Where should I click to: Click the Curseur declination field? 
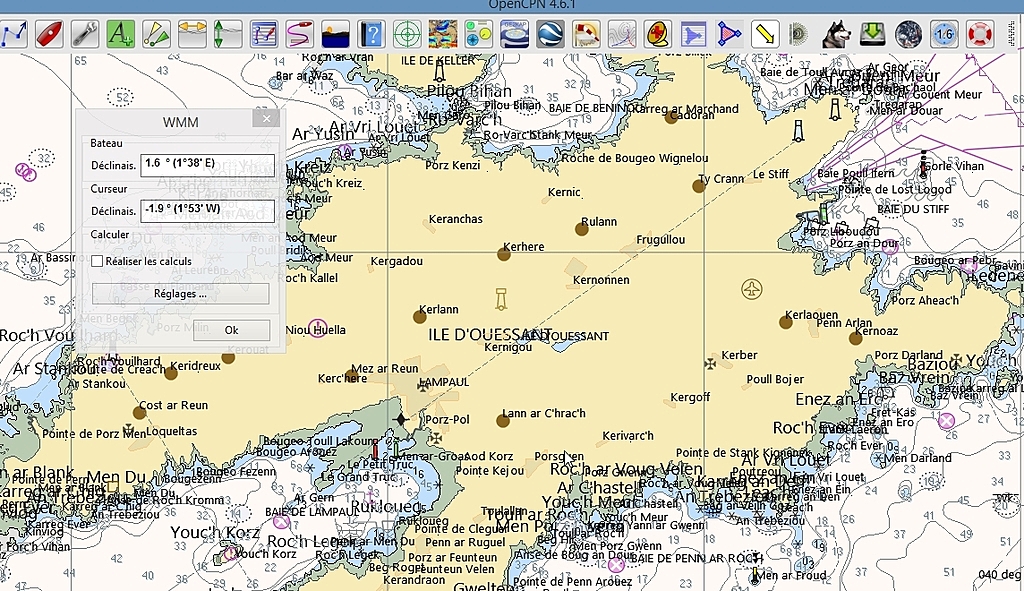207,211
